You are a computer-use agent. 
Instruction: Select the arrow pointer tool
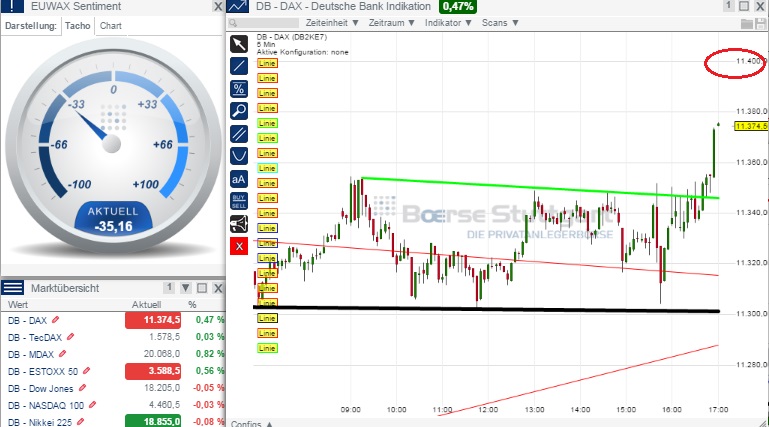coord(239,44)
